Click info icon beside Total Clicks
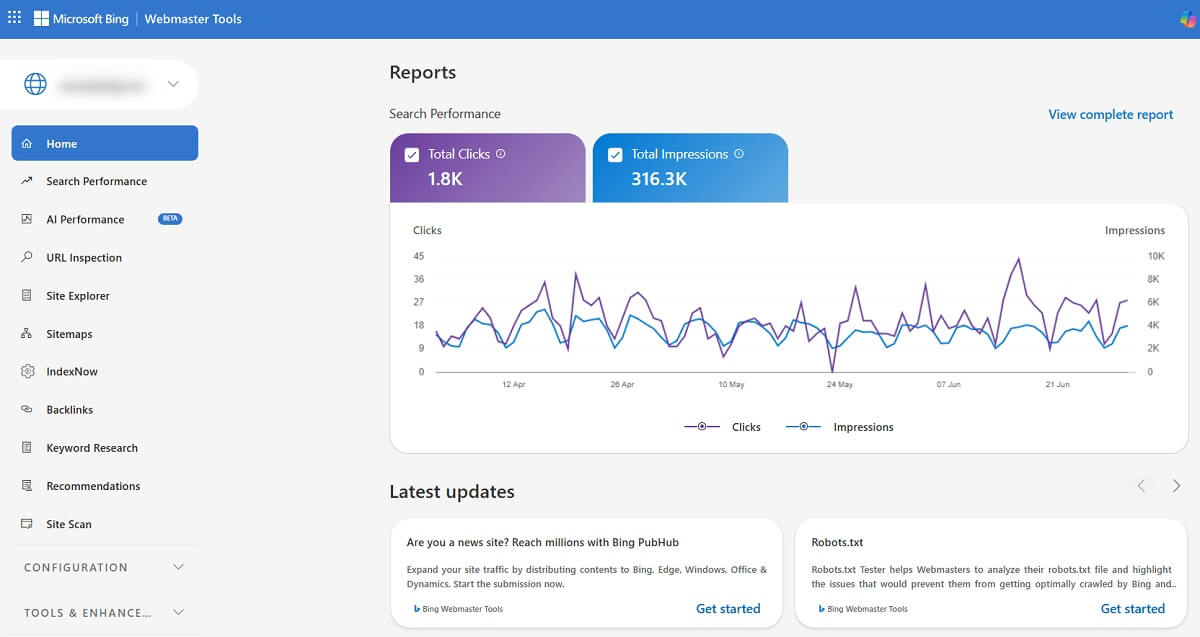Viewport: 1200px width, 637px height. tap(501, 154)
